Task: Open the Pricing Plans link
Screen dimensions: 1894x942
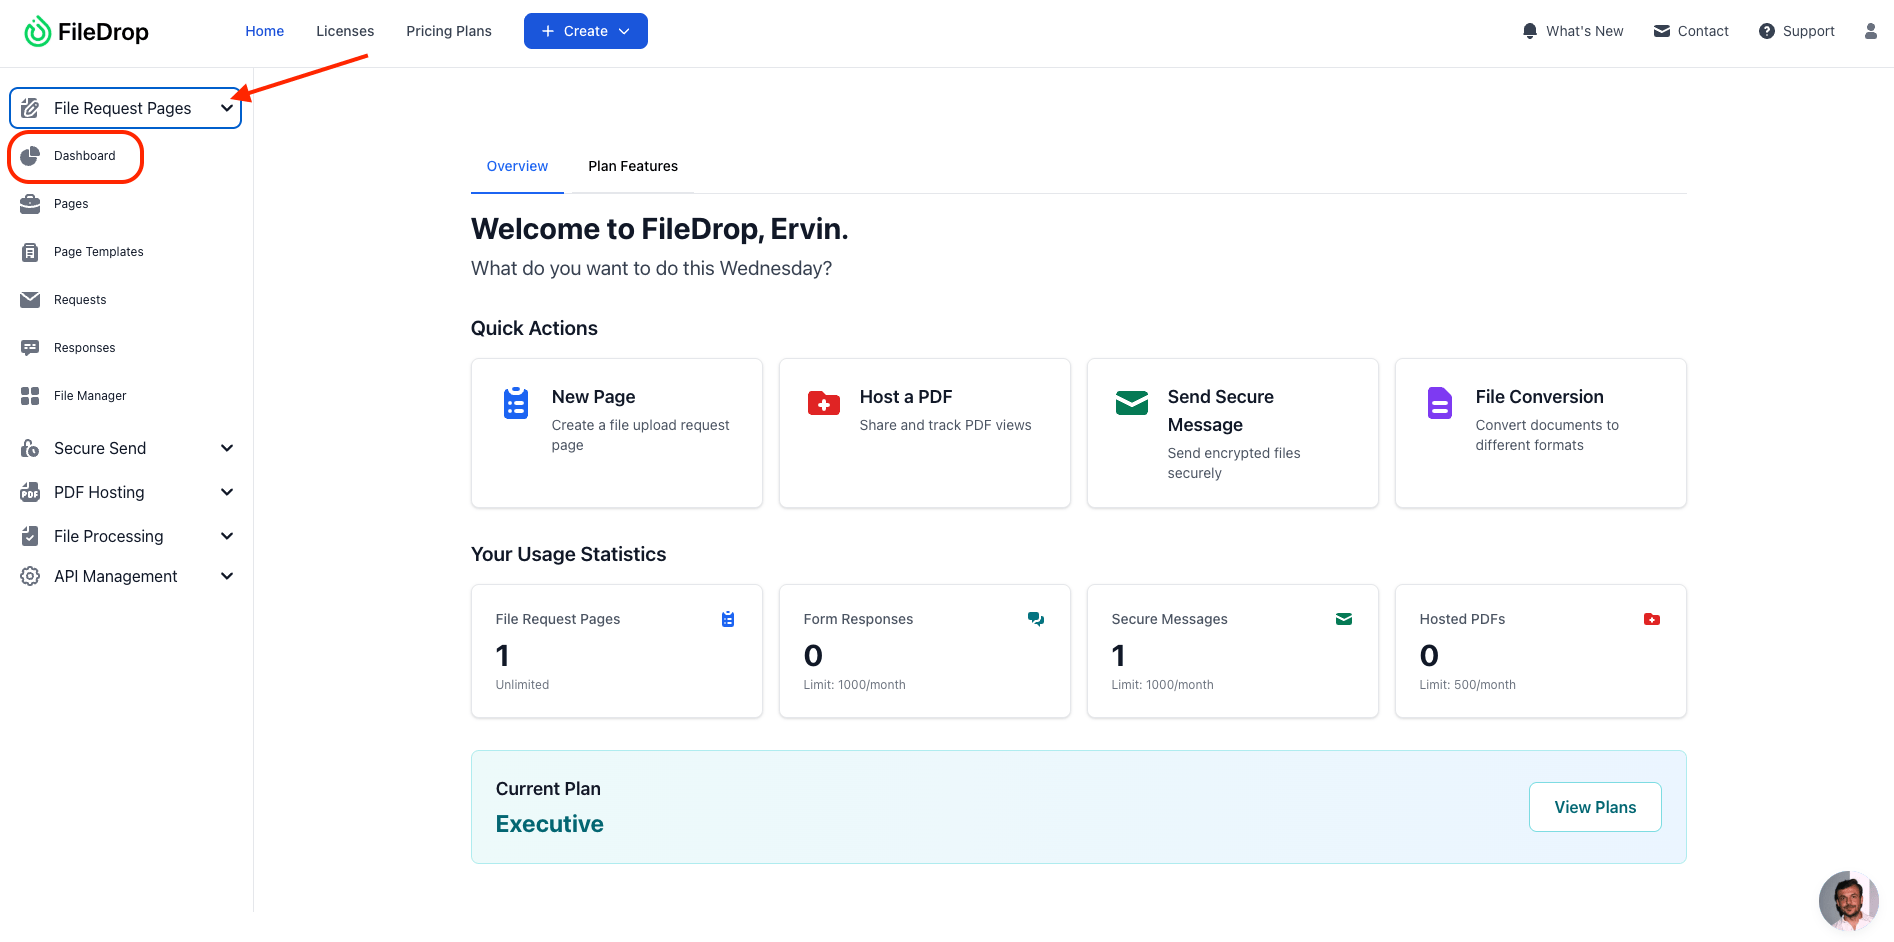Action: click(x=448, y=31)
